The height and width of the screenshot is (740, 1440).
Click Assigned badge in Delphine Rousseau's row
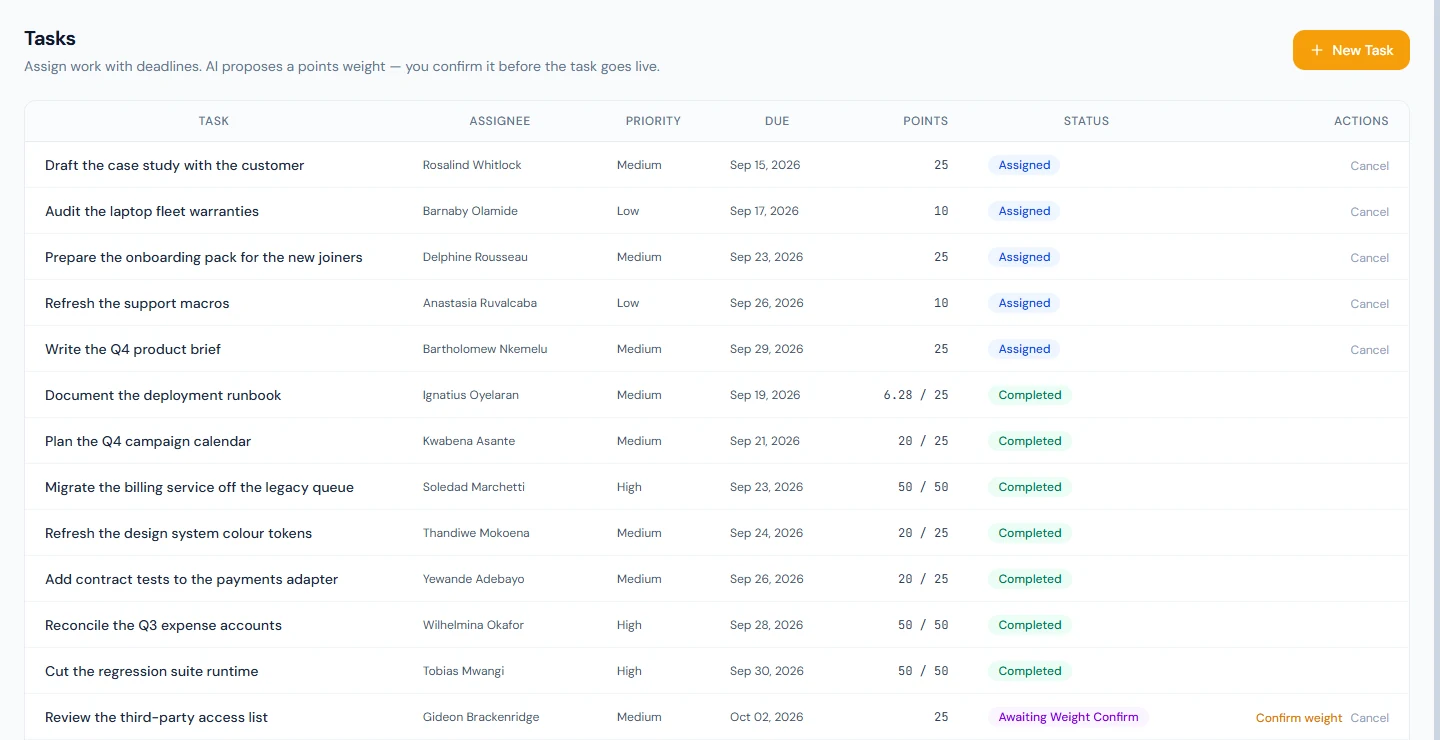(1024, 257)
